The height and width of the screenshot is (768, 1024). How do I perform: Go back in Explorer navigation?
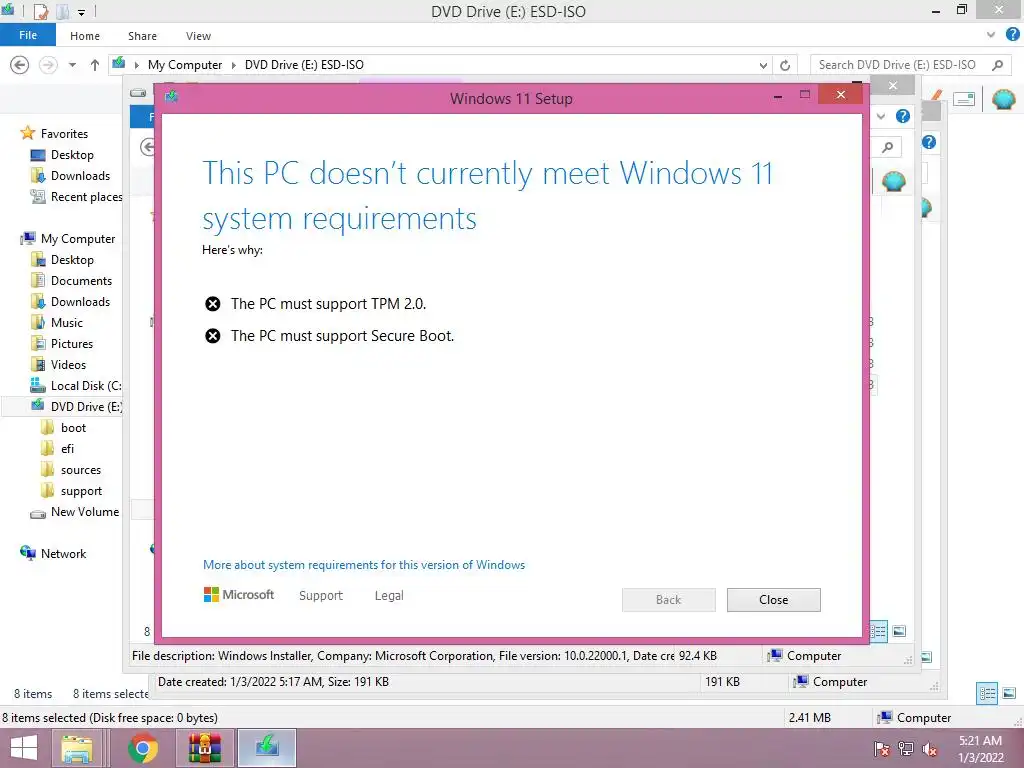20,65
